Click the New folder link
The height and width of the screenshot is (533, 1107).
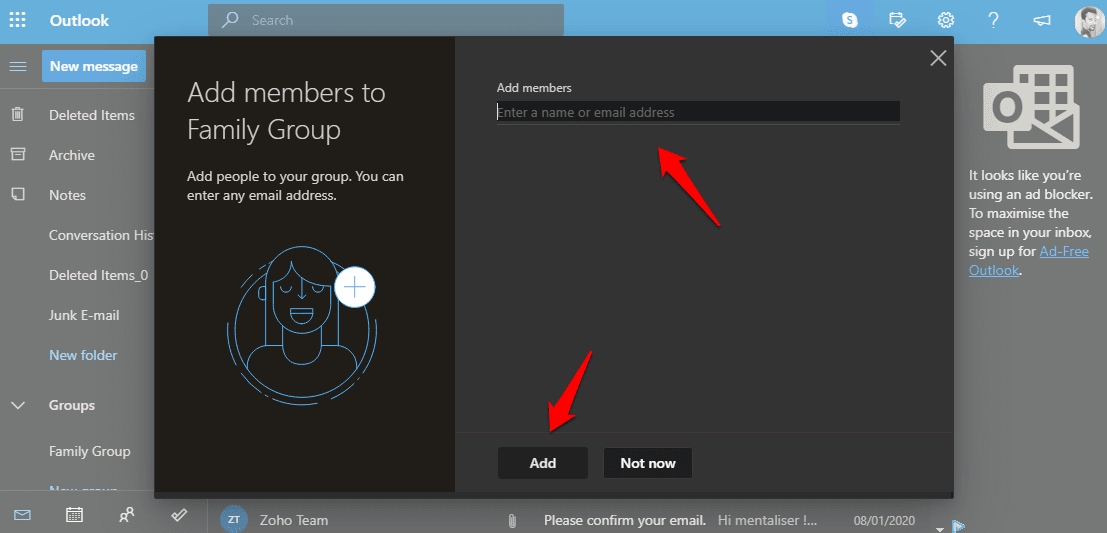click(x=83, y=355)
